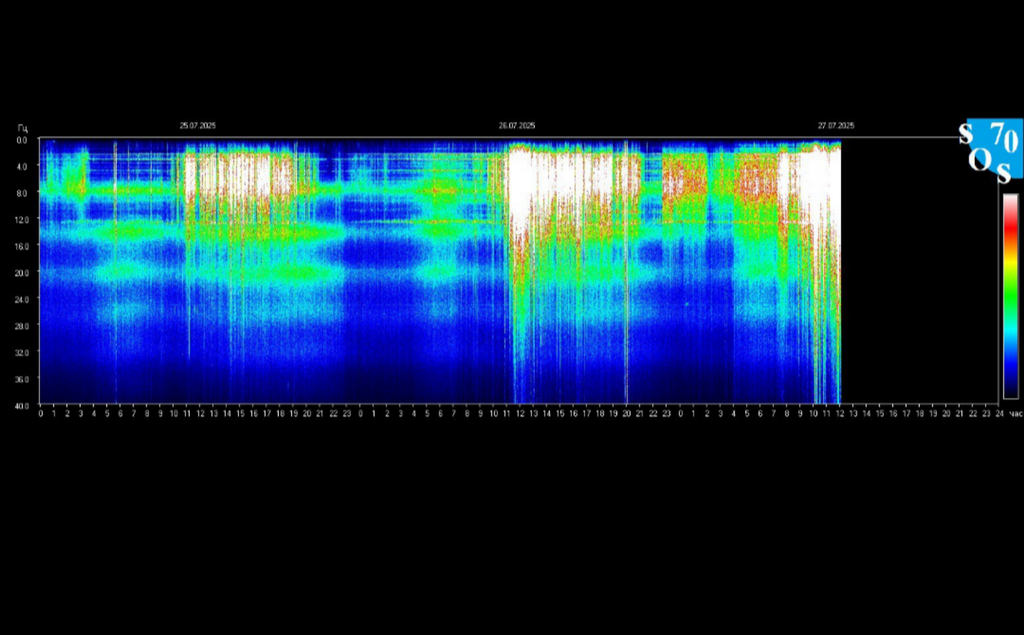The image size is (1024, 635).
Task: Click the color intensity scale bar
Action: (x=1010, y=296)
